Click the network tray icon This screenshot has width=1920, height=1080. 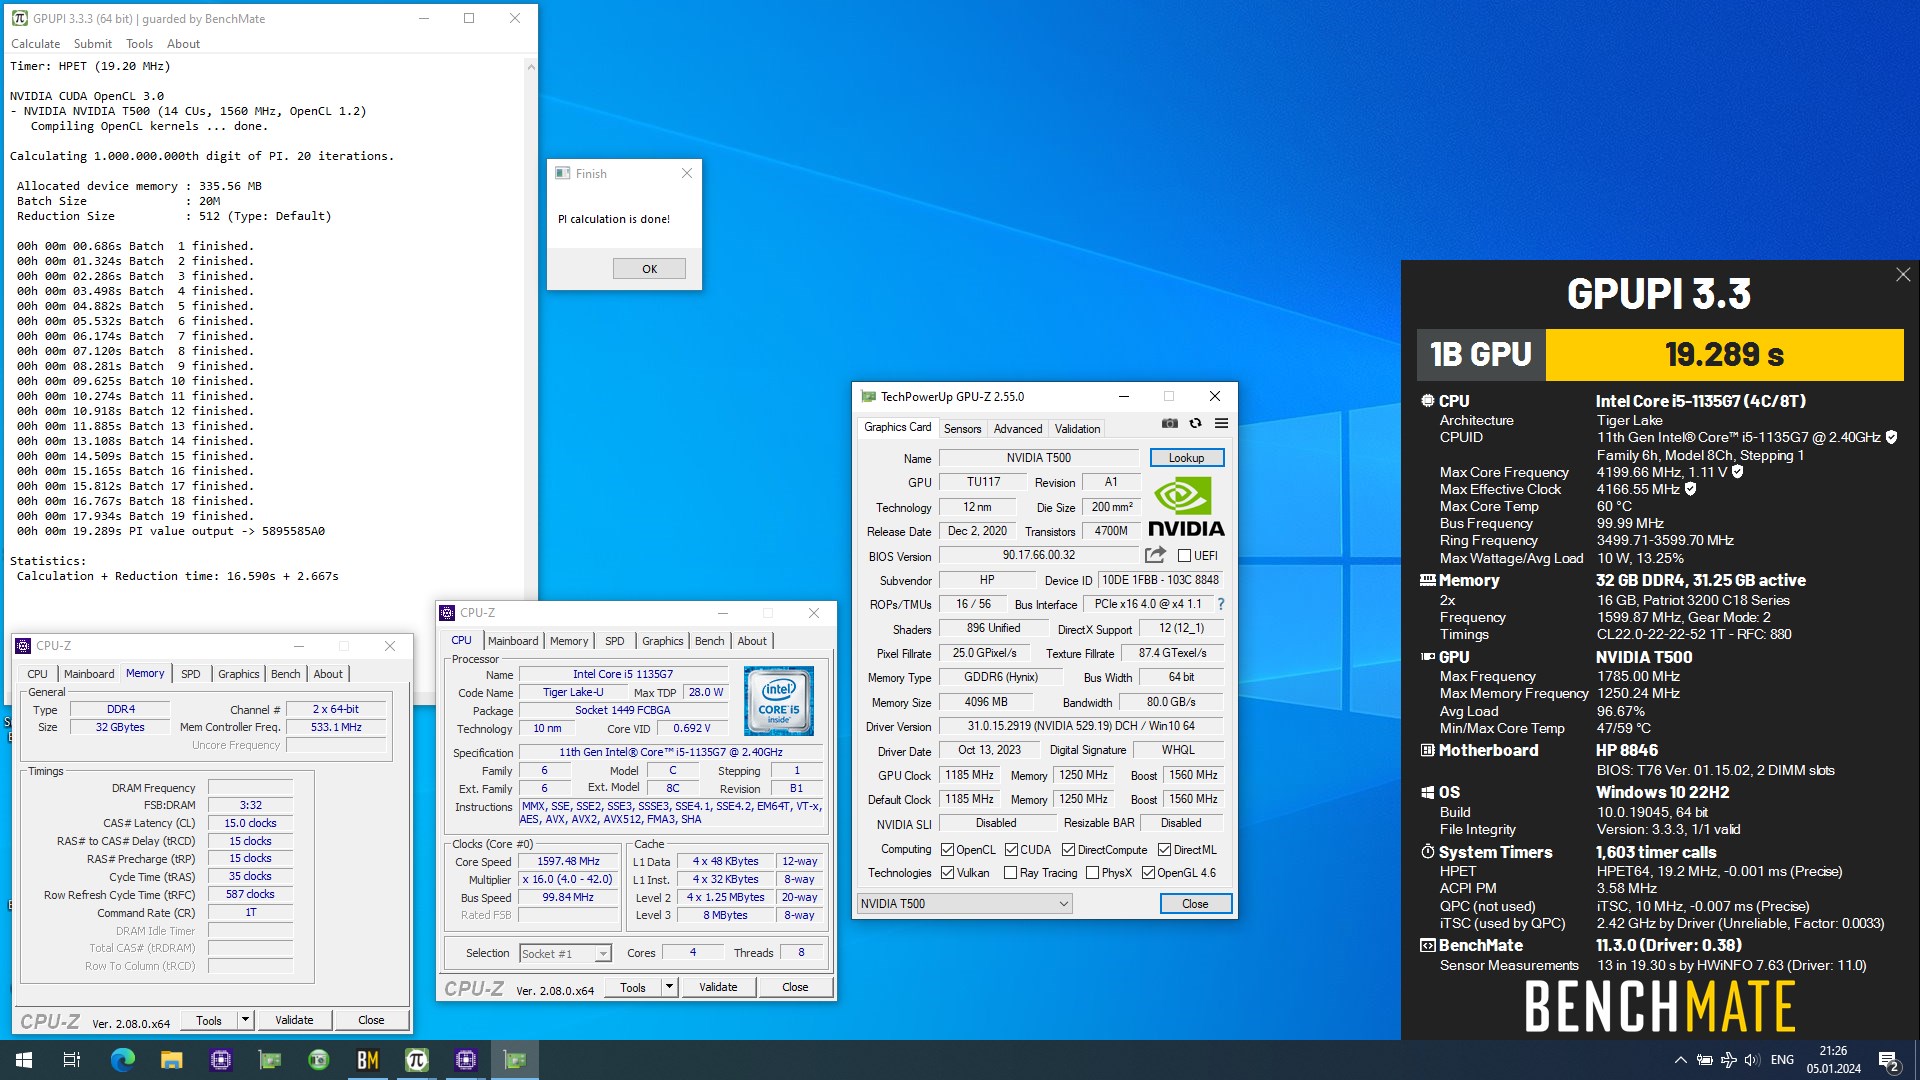pyautogui.click(x=1728, y=1060)
